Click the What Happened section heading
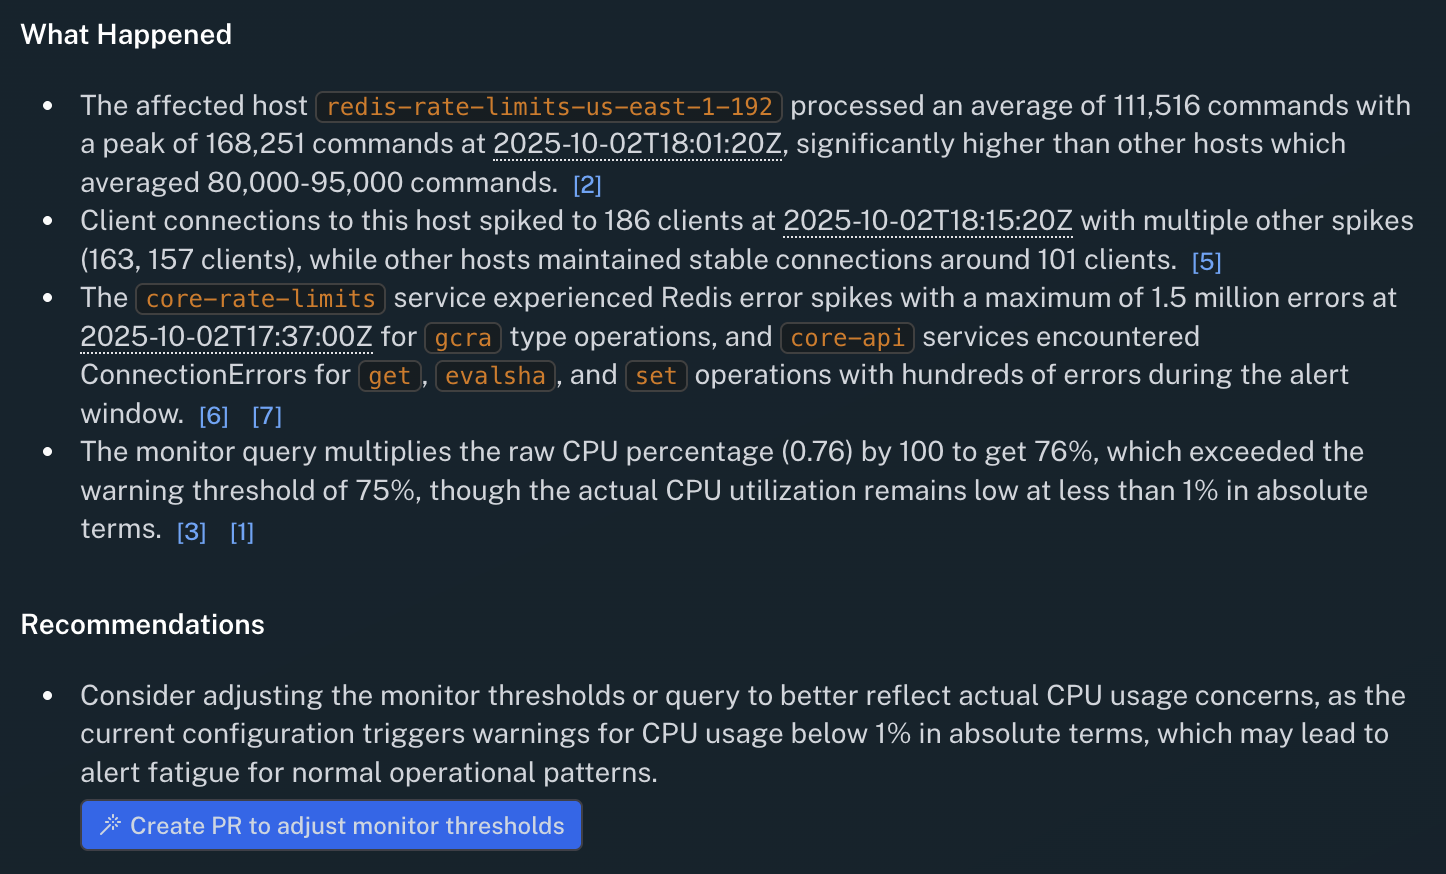Image resolution: width=1446 pixels, height=874 pixels. coord(126,34)
